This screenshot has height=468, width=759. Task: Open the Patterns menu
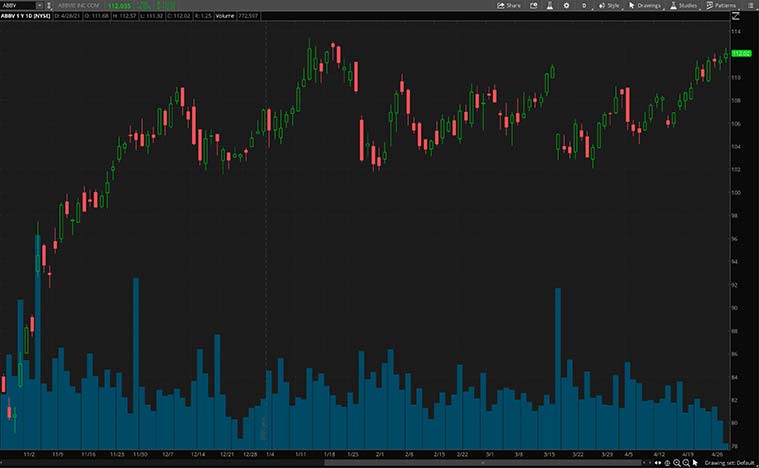coord(722,5)
